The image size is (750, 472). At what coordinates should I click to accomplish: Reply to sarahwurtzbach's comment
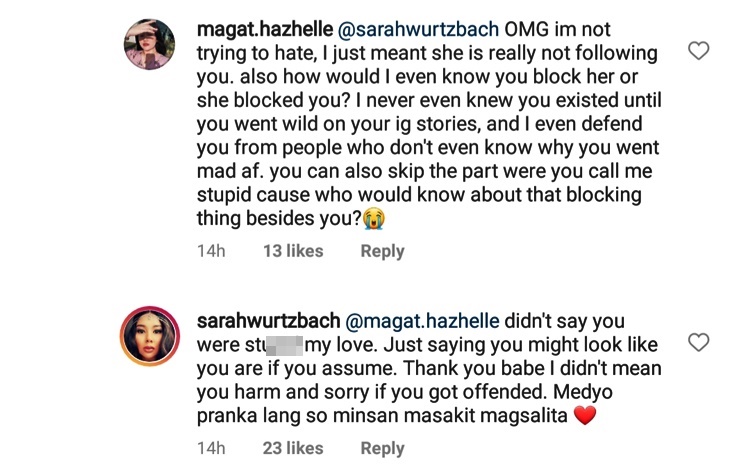click(x=382, y=449)
